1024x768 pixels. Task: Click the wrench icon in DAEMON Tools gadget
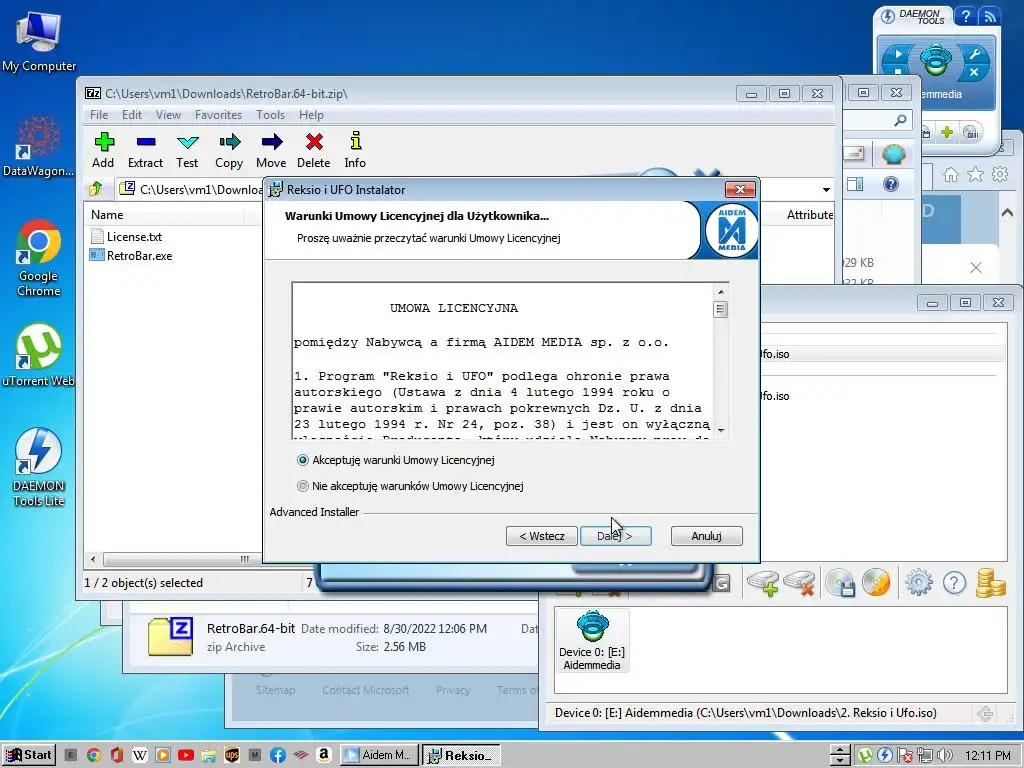[974, 55]
